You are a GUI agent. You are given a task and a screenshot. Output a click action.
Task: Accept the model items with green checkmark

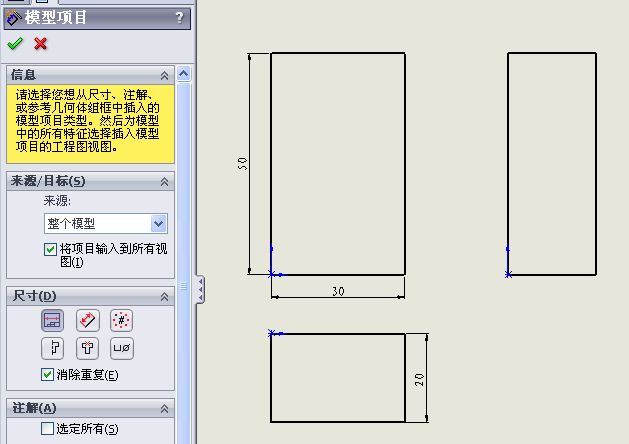click(x=15, y=43)
